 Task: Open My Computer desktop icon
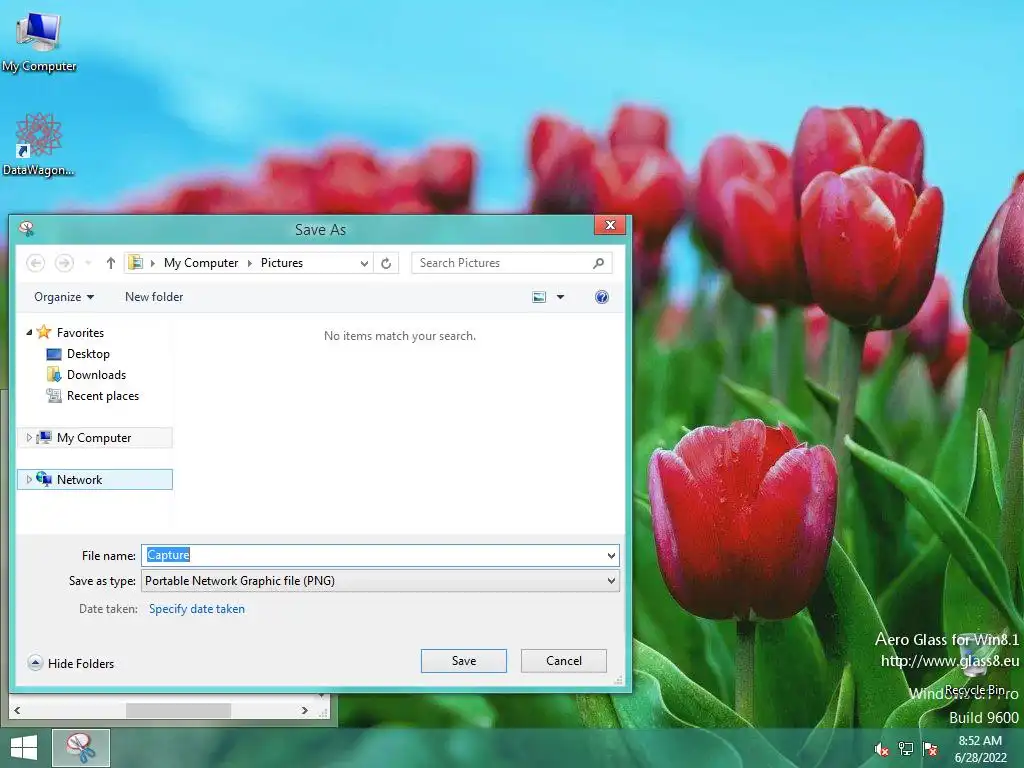[x=39, y=40]
